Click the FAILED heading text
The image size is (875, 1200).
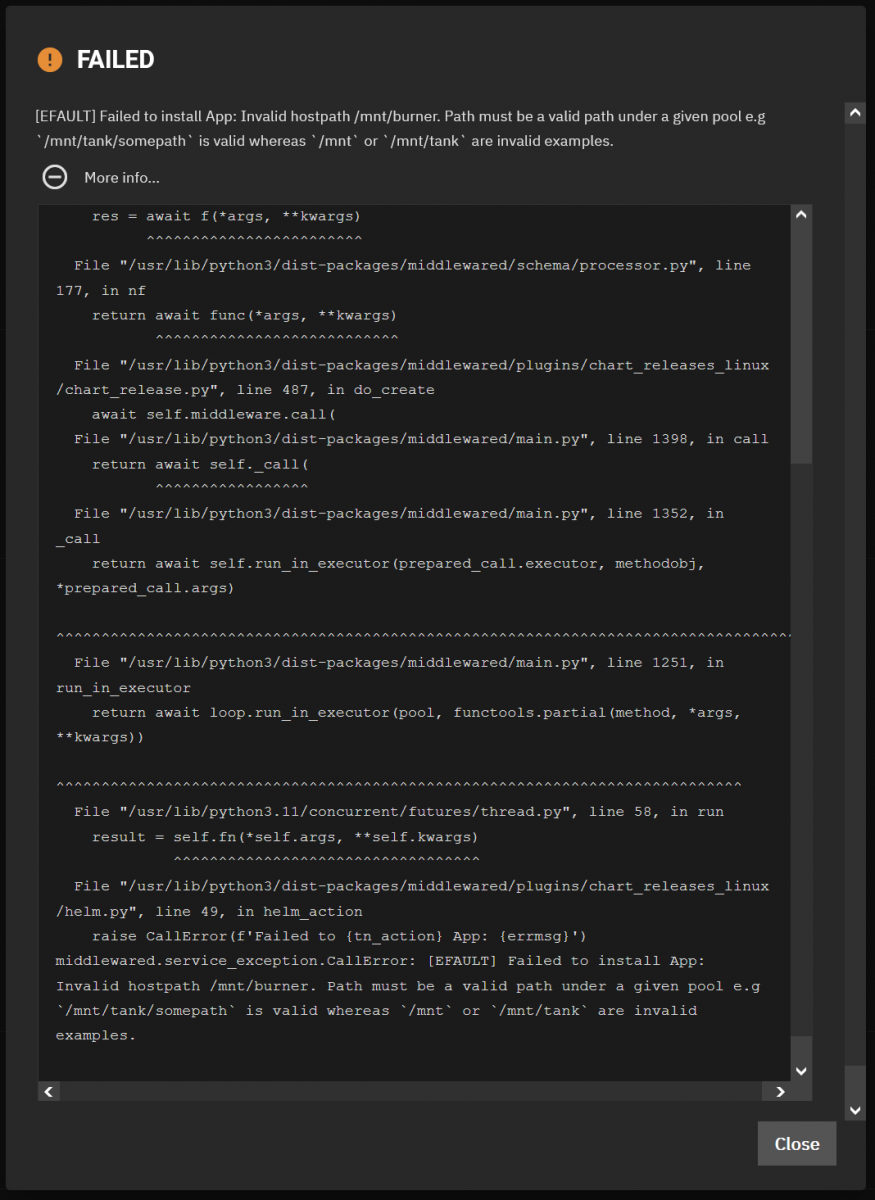(x=116, y=60)
